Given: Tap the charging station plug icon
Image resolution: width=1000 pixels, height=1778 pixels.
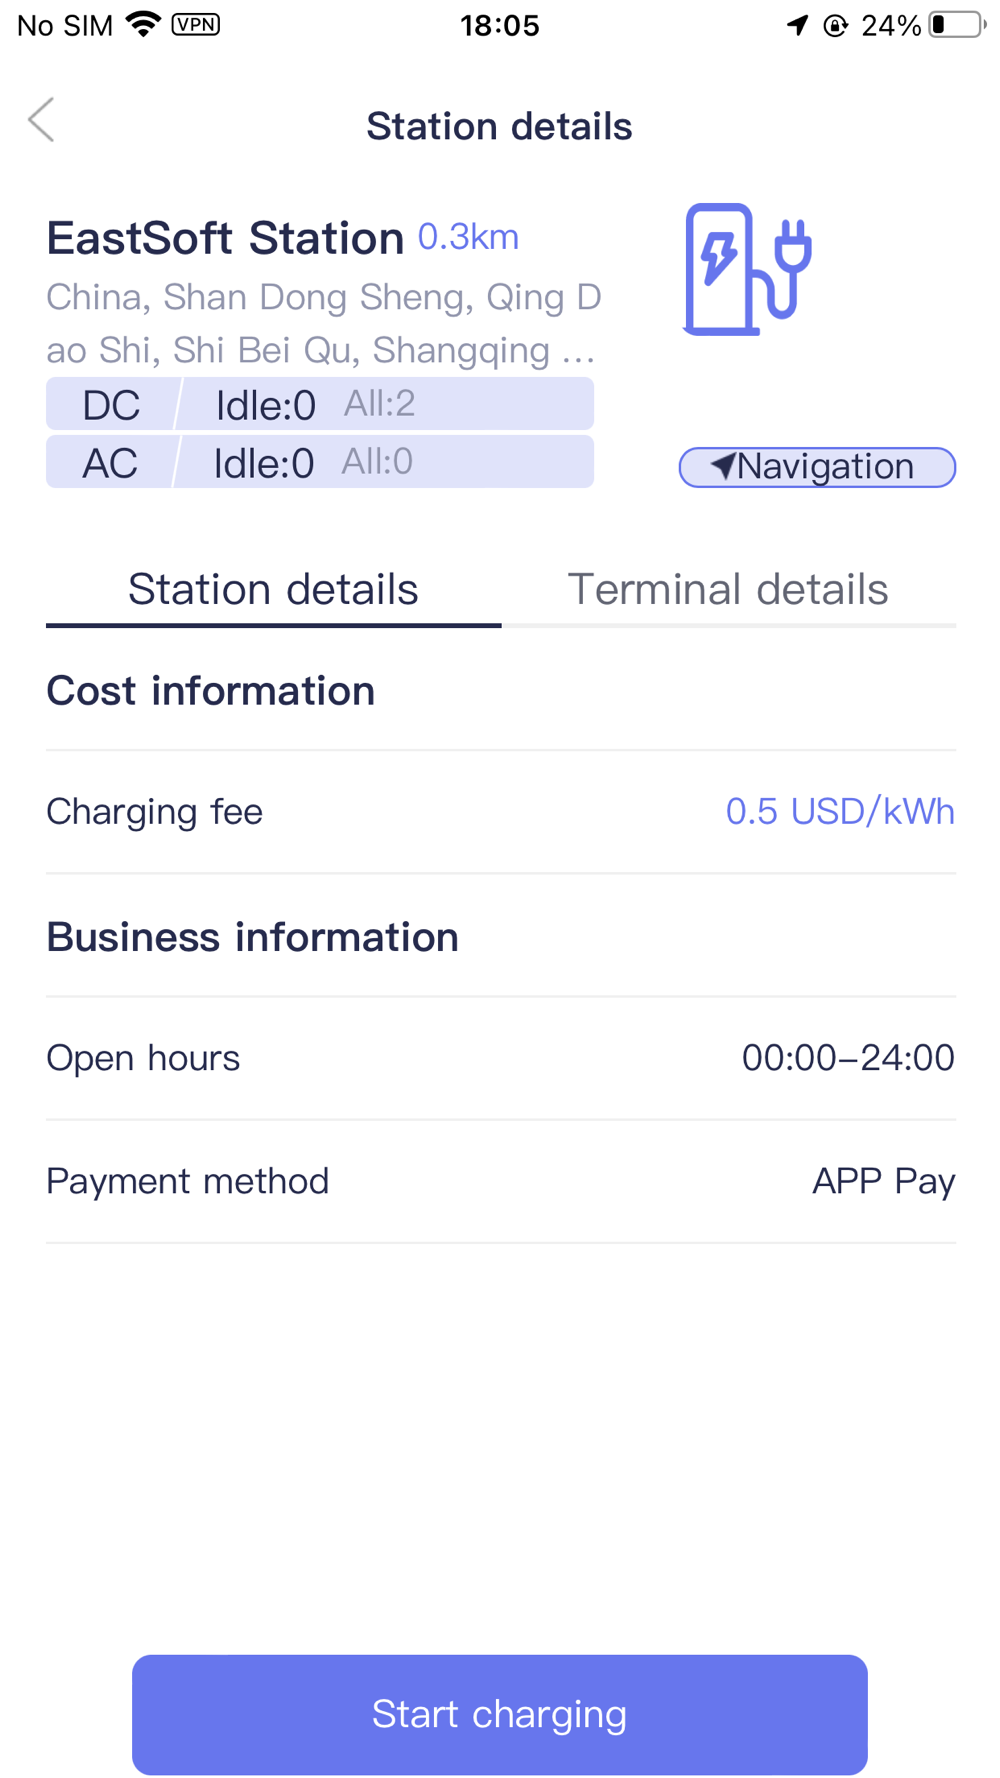Looking at the screenshot, I should click(747, 269).
